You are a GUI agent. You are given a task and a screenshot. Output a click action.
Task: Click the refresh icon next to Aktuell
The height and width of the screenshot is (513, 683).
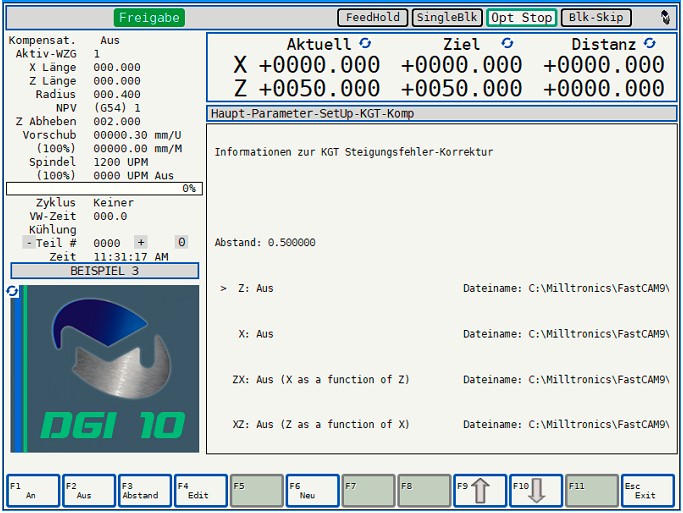365,43
